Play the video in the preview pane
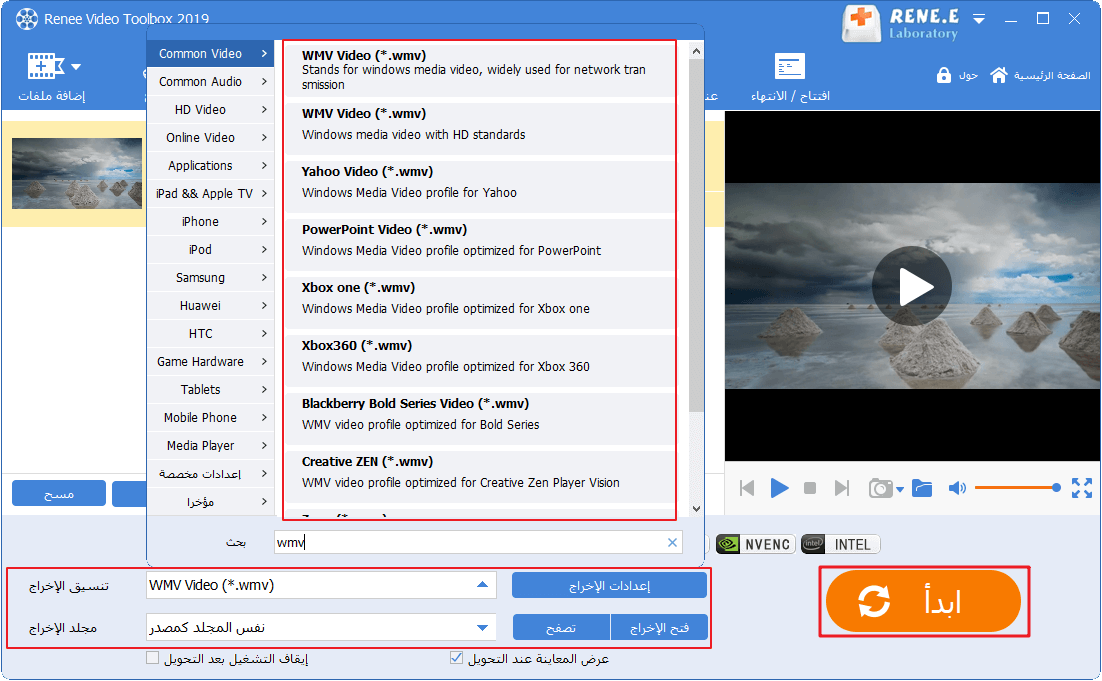The height and width of the screenshot is (681, 1102). [912, 286]
